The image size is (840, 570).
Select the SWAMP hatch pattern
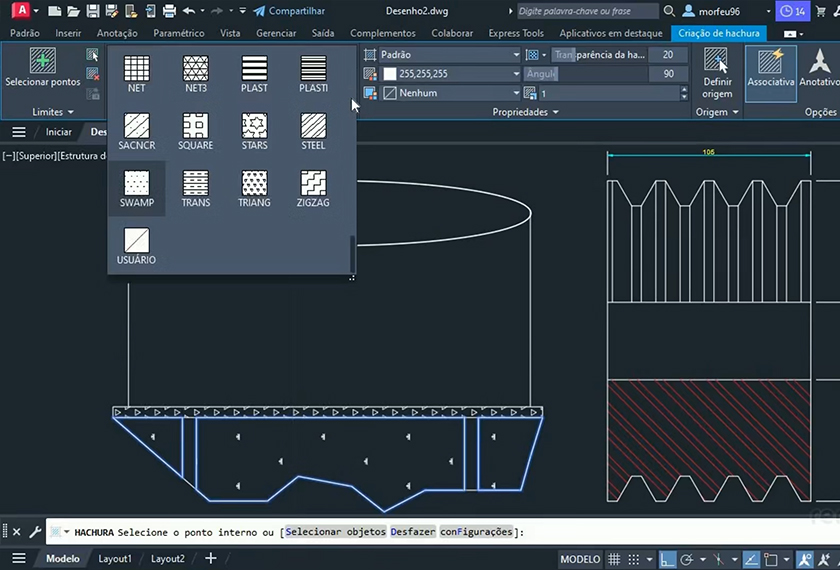137,183
